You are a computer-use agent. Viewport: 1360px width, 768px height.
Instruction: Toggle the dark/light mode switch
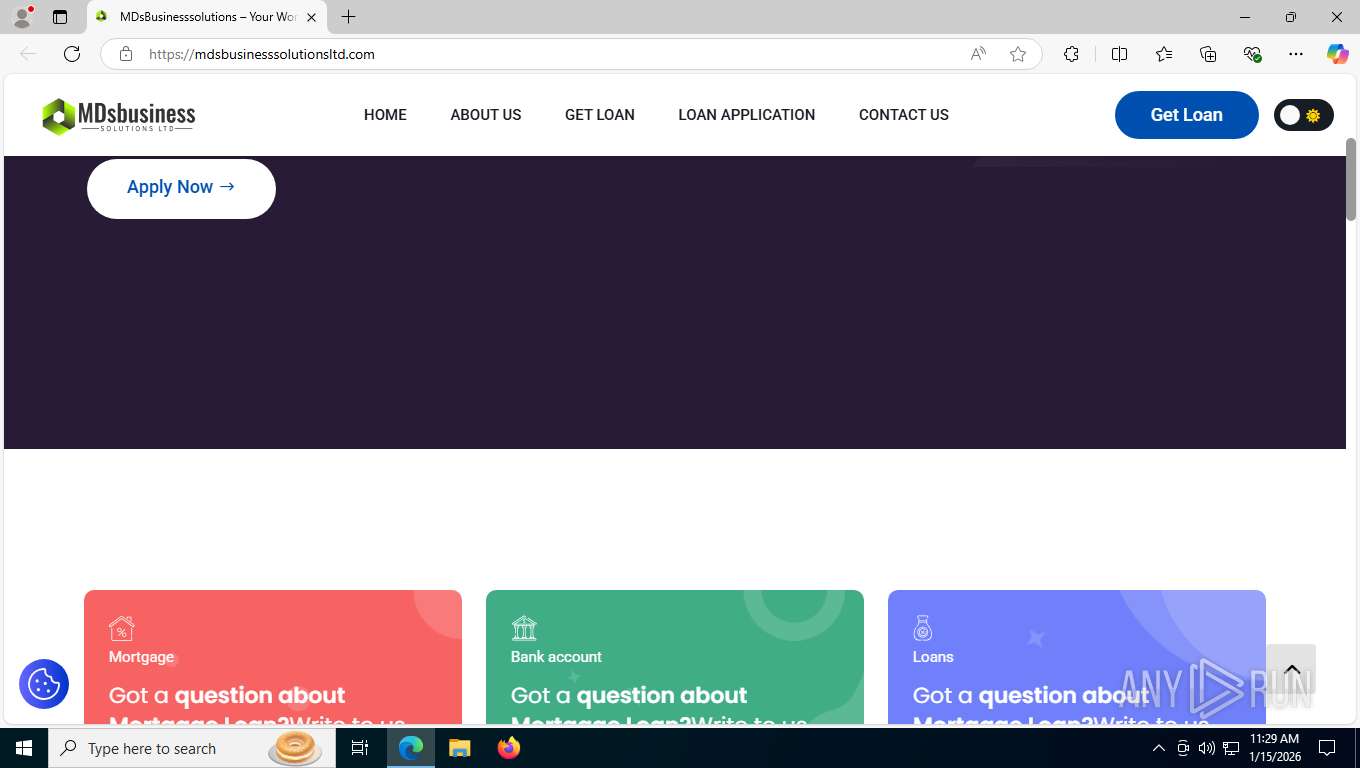[1303, 115]
